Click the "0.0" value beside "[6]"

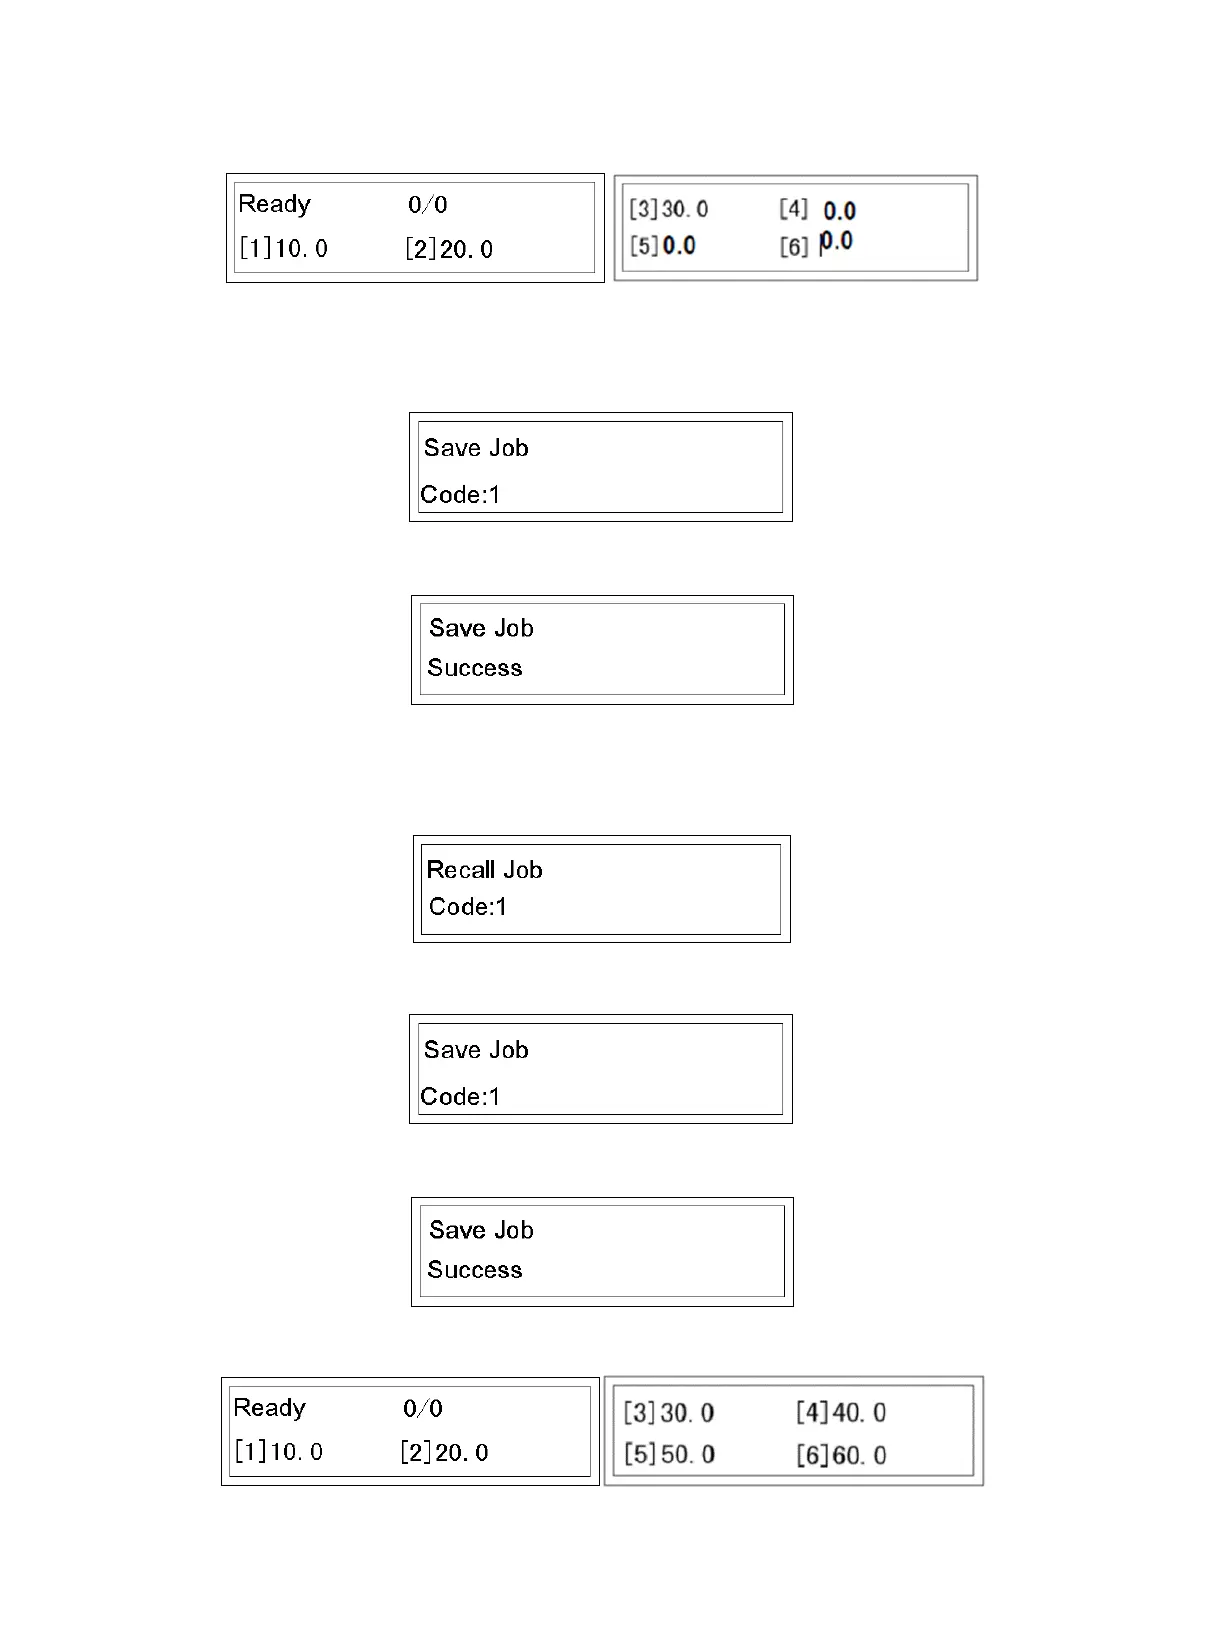tap(836, 242)
